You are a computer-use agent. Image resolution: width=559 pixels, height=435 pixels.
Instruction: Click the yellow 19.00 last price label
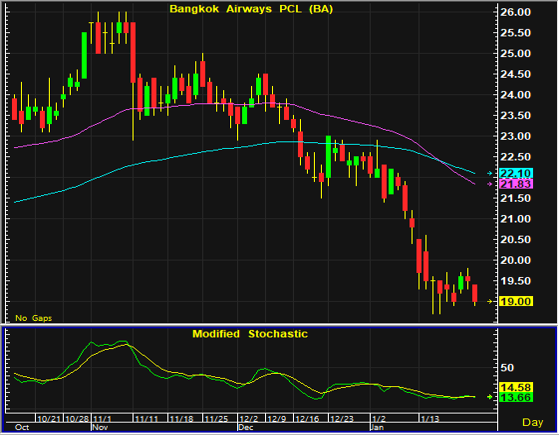click(x=516, y=301)
